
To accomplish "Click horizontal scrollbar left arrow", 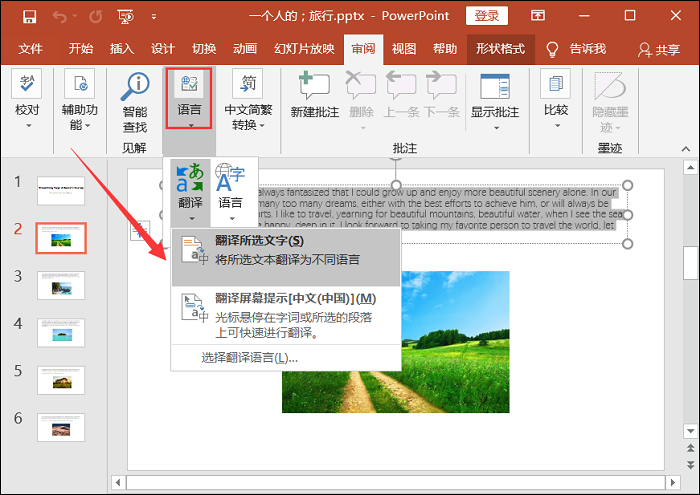I will pos(118,483).
